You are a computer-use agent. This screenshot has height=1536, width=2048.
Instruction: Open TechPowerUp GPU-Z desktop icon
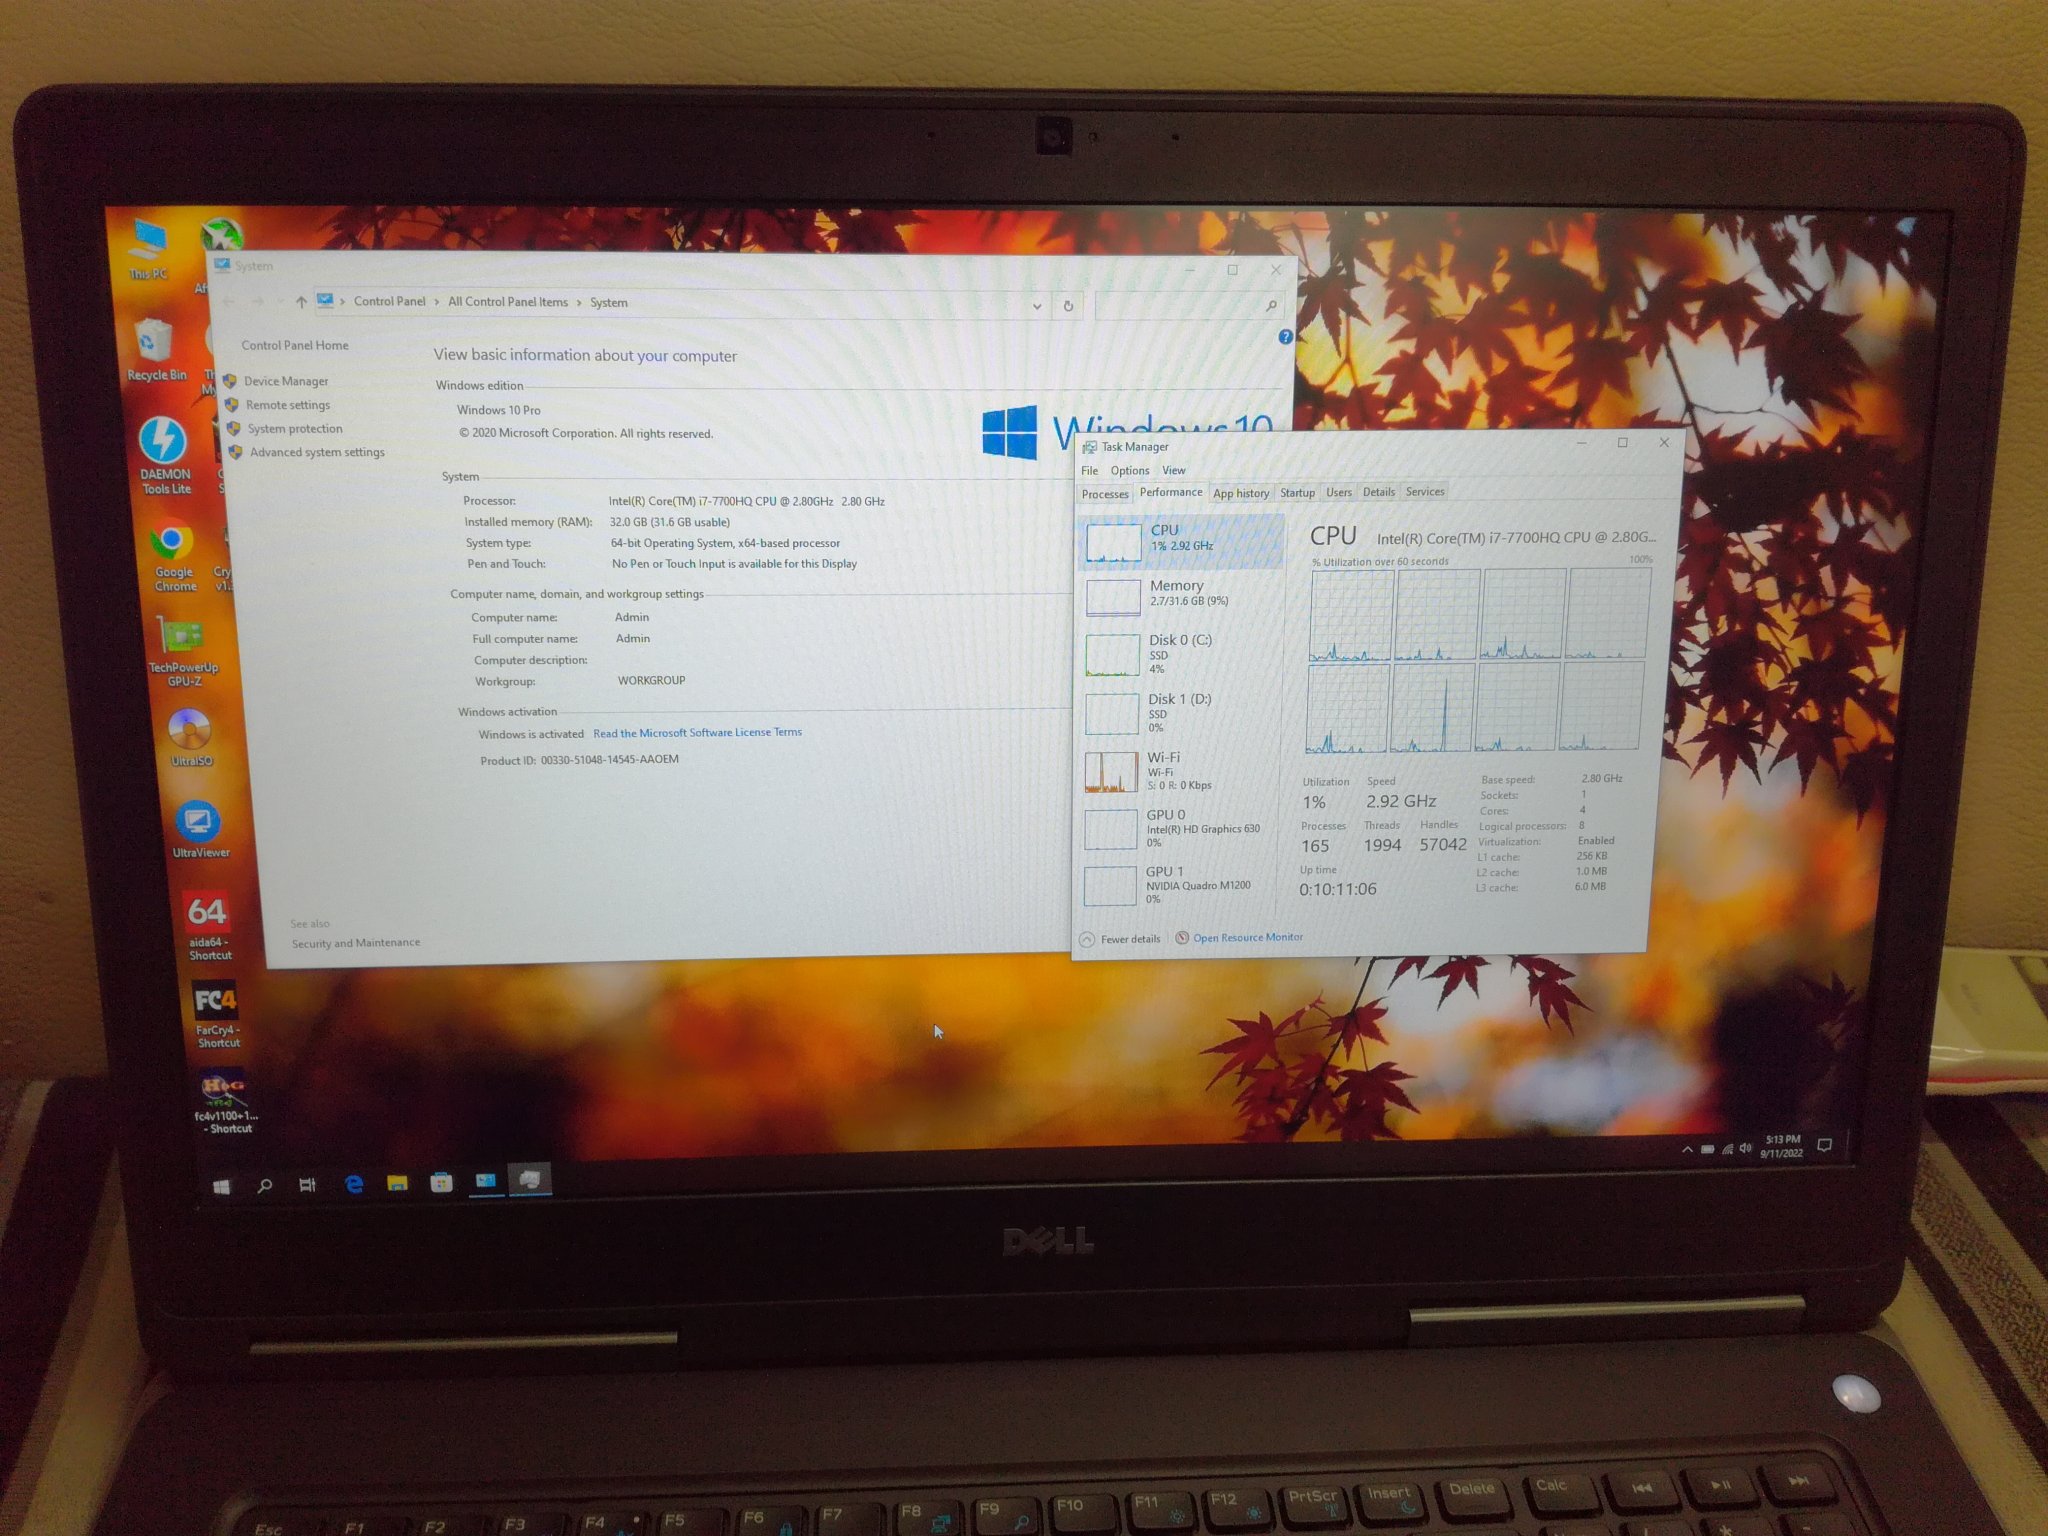click(181, 638)
